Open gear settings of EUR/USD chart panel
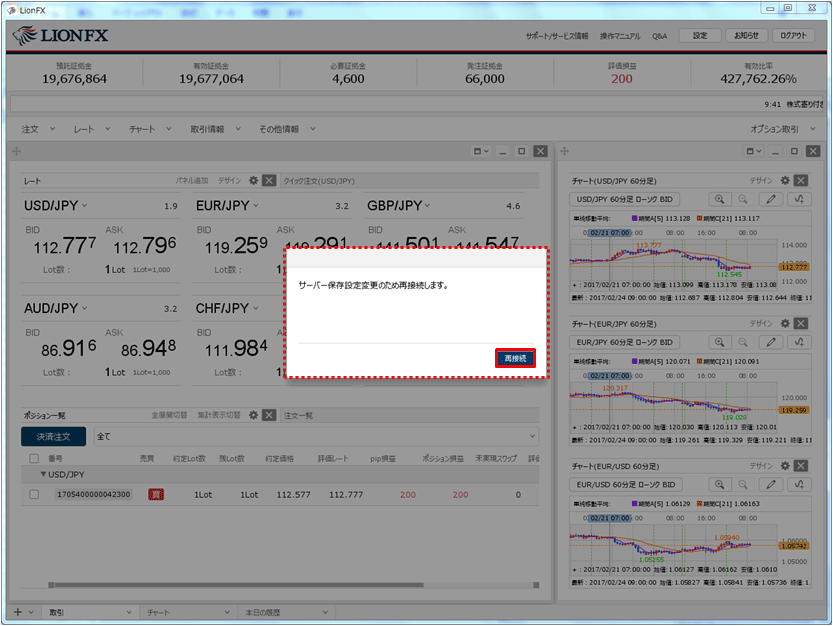The image size is (833, 626). pyautogui.click(x=785, y=466)
